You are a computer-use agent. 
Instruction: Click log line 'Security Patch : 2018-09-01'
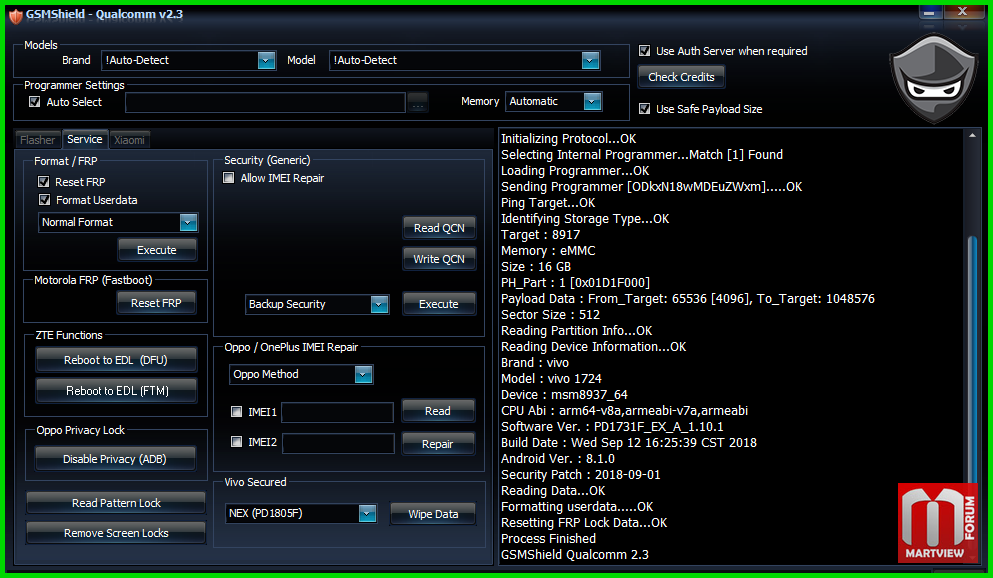(581, 475)
